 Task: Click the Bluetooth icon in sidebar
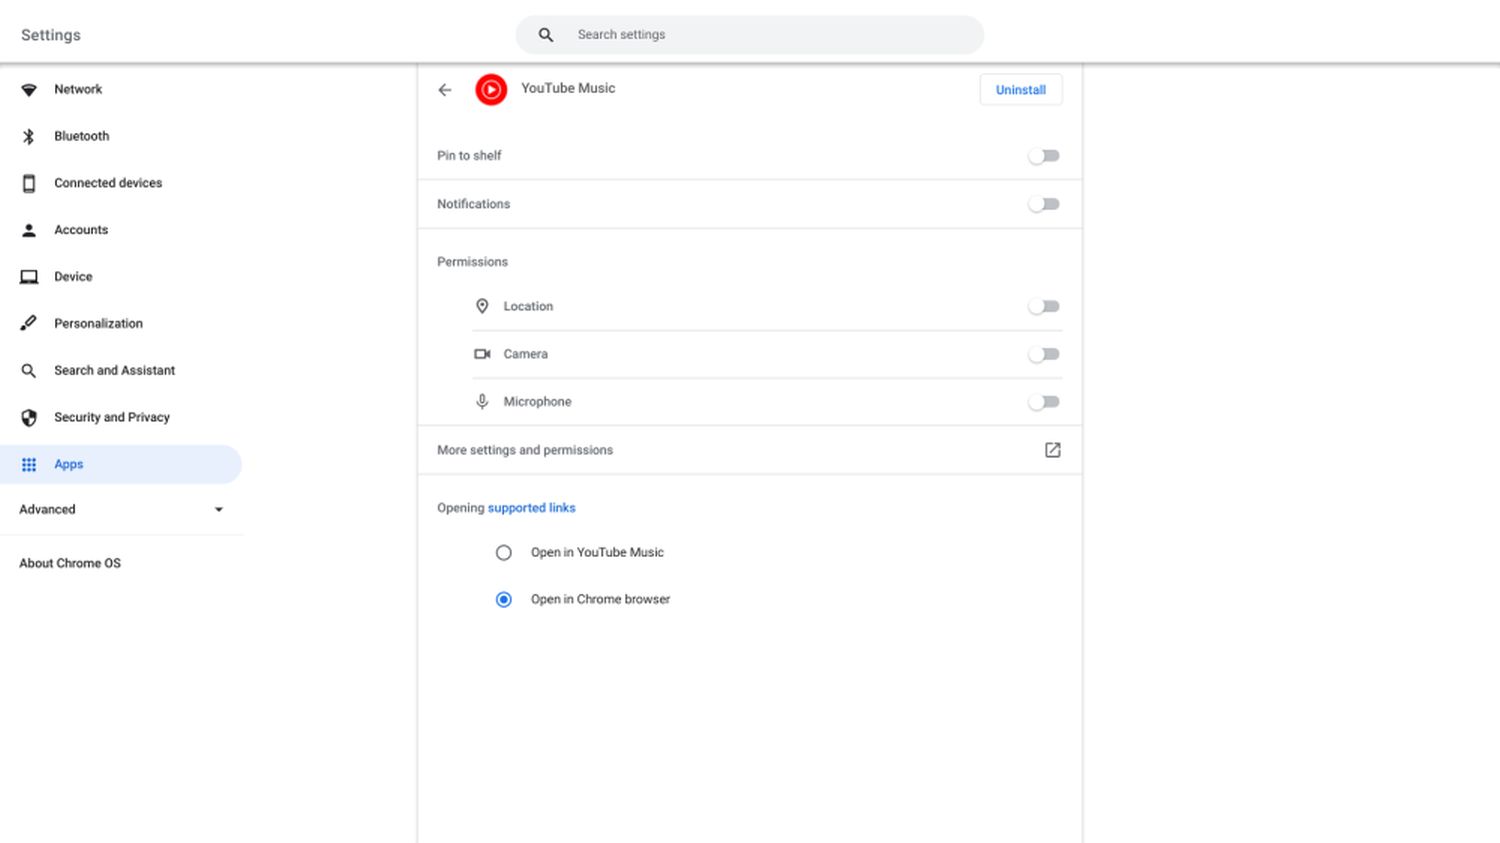29,136
